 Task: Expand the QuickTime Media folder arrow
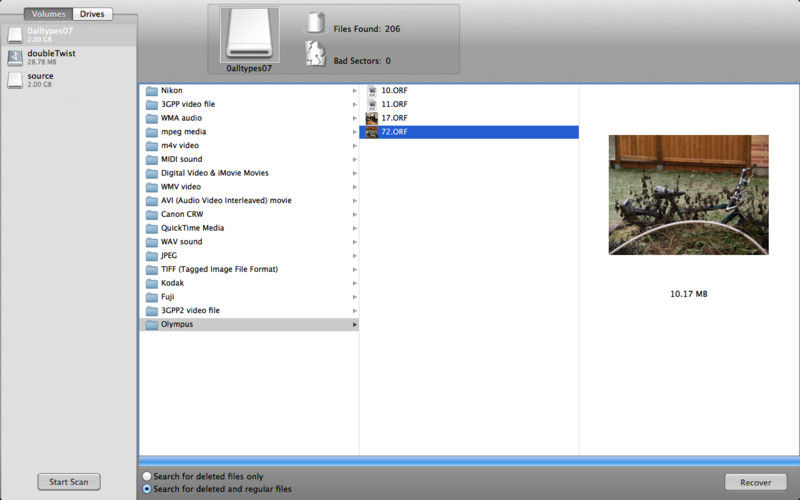tap(354, 228)
